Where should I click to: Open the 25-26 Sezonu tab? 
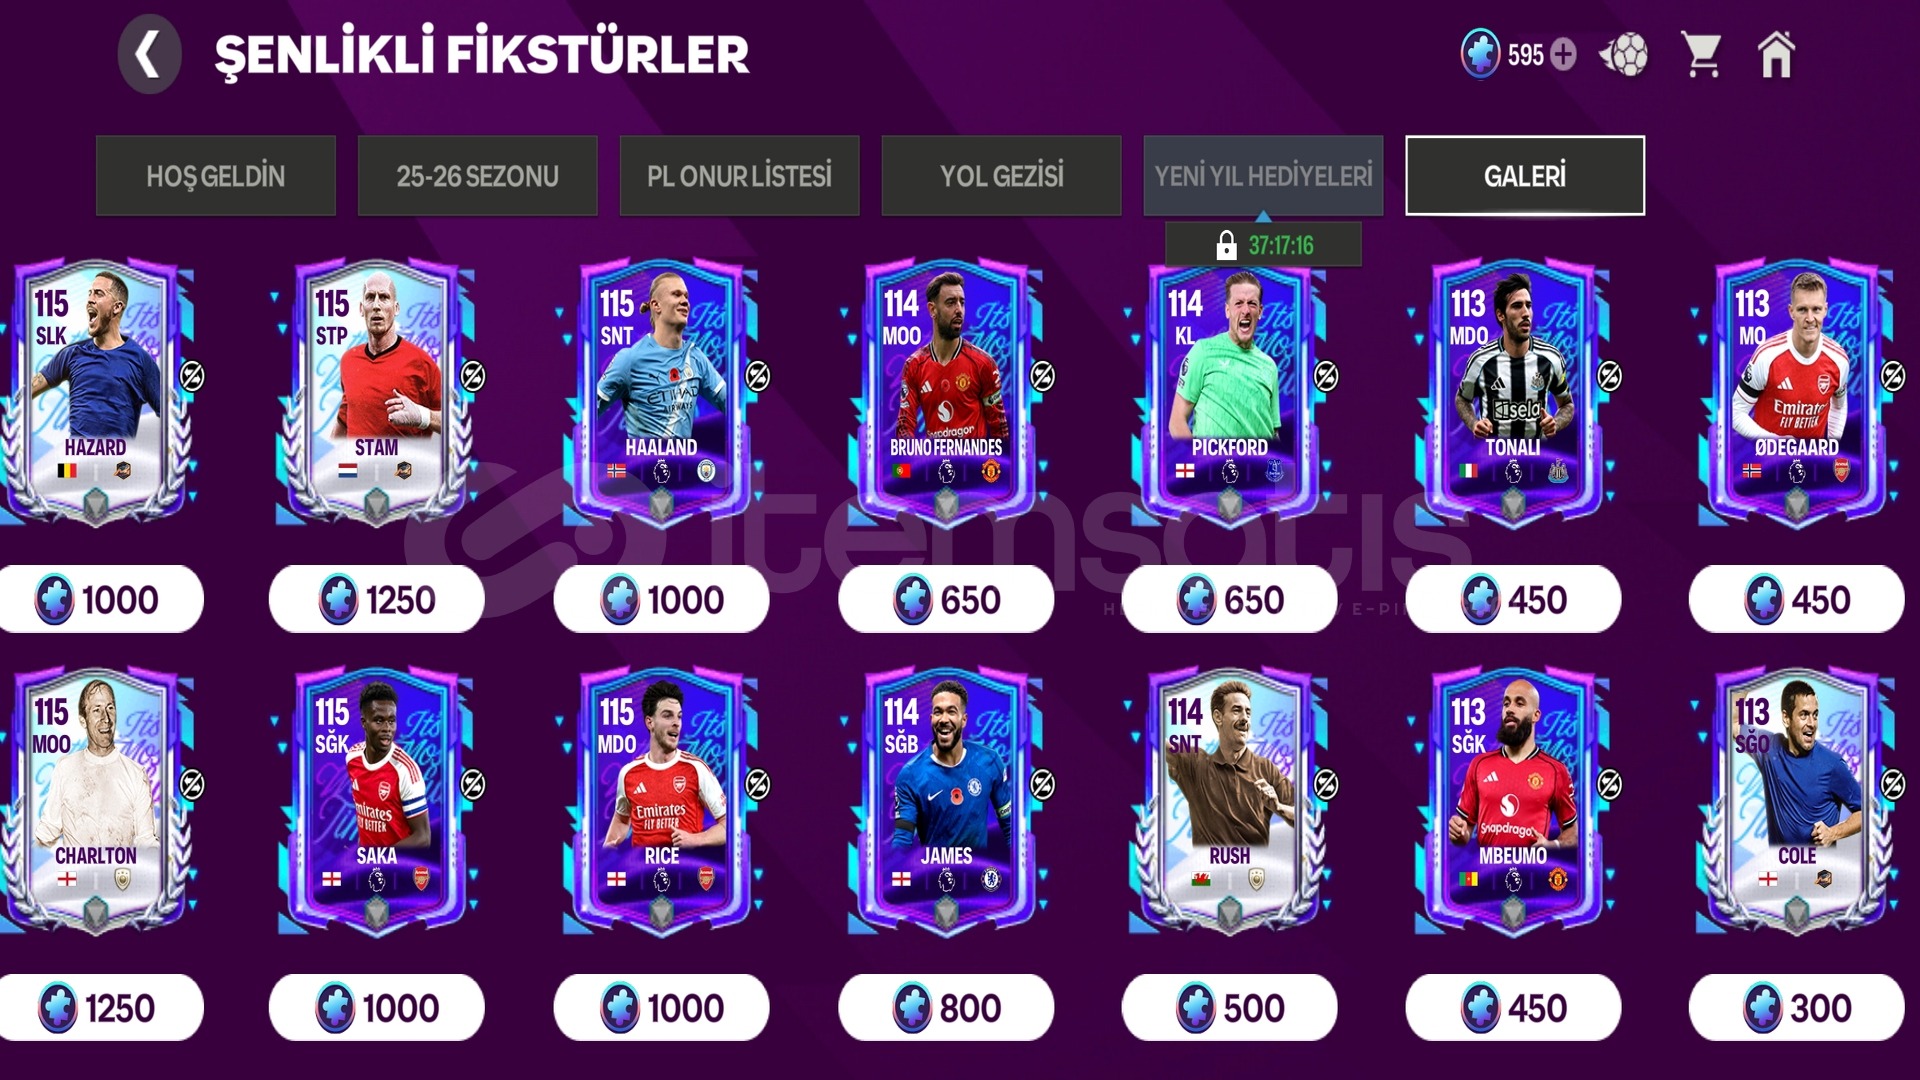[x=477, y=176]
